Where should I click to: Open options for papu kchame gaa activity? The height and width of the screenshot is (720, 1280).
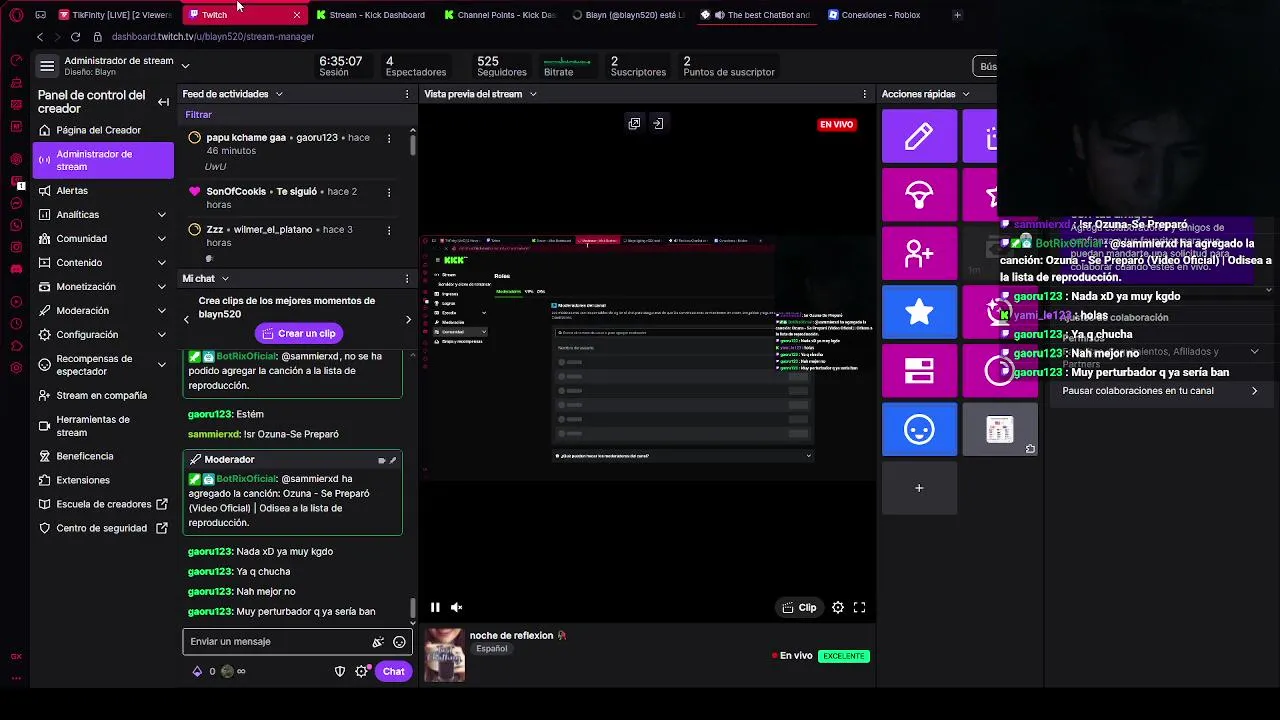(389, 138)
